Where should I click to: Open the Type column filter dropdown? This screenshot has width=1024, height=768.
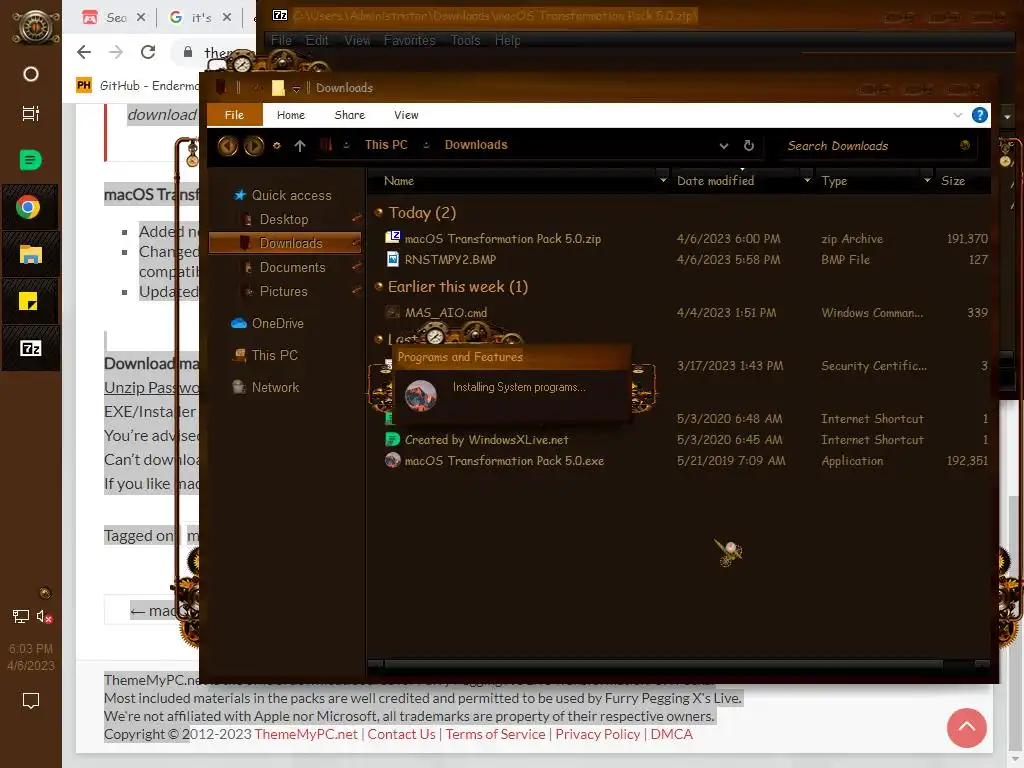[x=927, y=180]
